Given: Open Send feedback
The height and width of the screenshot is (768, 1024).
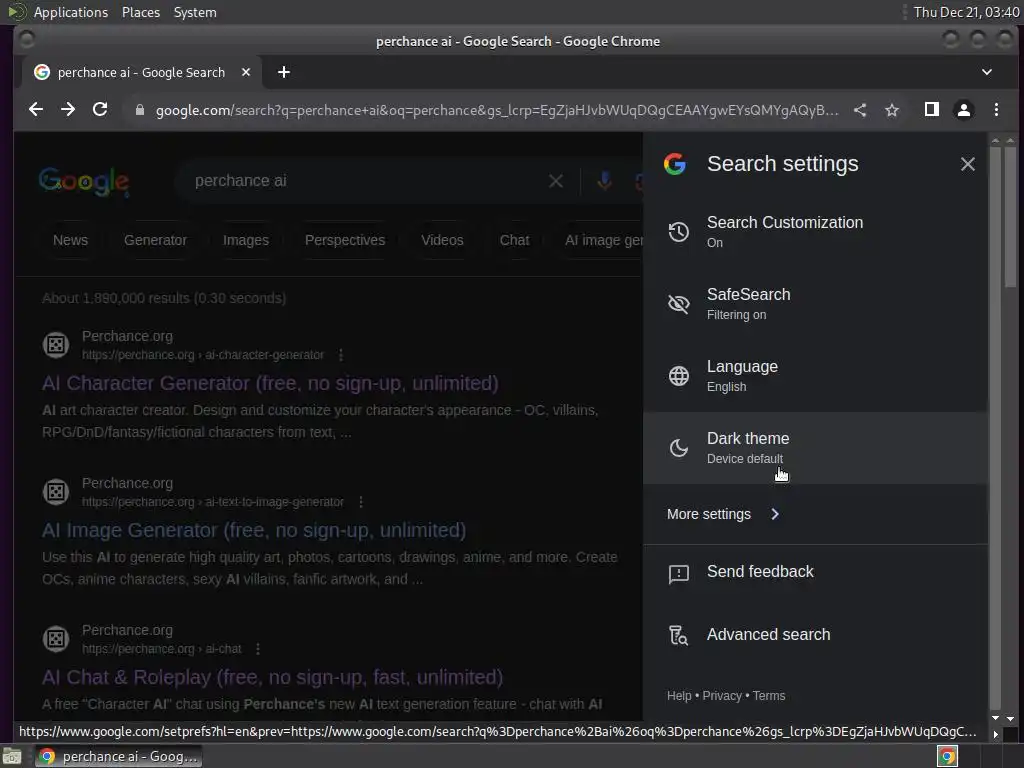Looking at the screenshot, I should coord(815,572).
